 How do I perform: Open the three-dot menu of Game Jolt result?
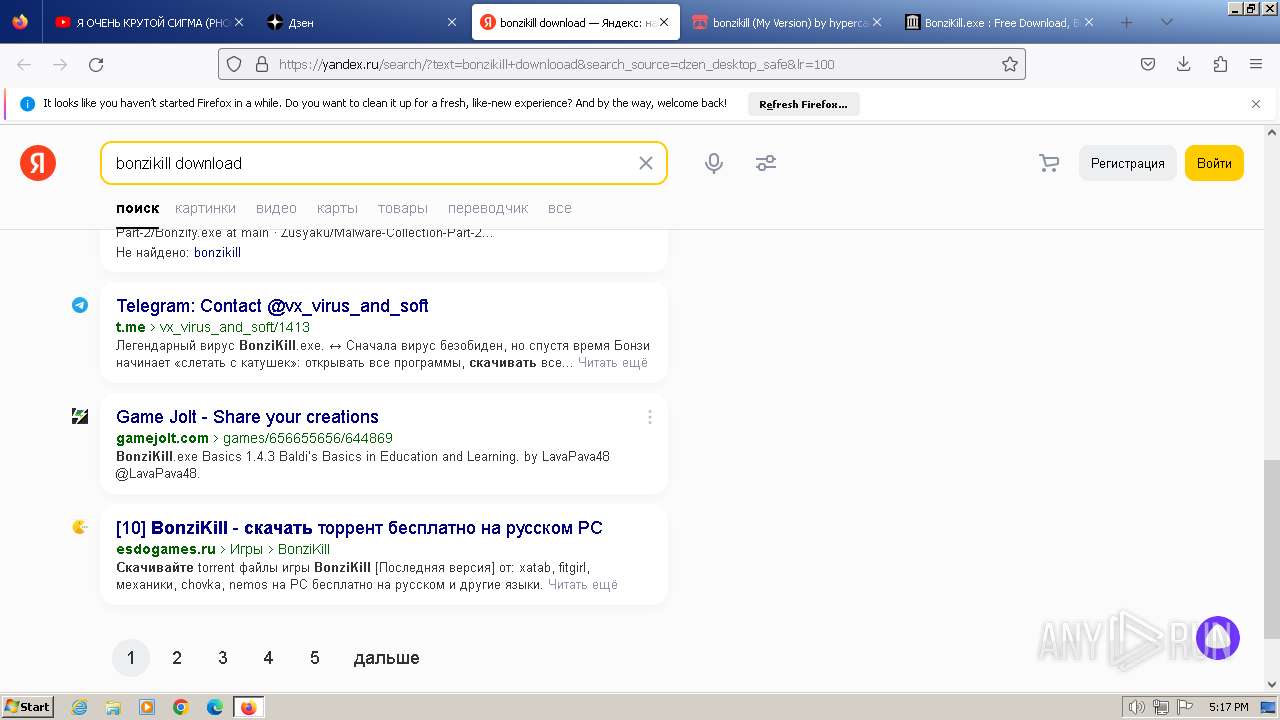point(650,417)
